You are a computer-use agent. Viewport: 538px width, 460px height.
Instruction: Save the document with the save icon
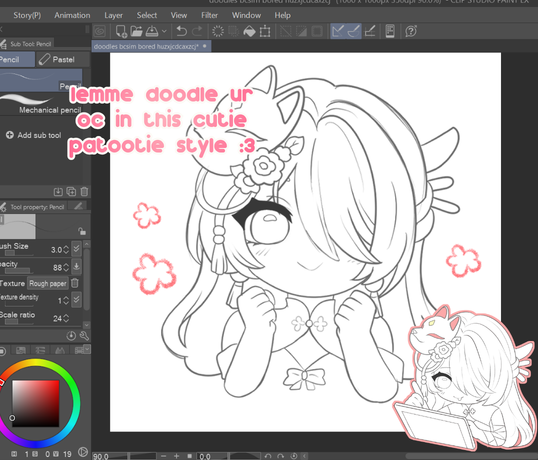point(152,32)
